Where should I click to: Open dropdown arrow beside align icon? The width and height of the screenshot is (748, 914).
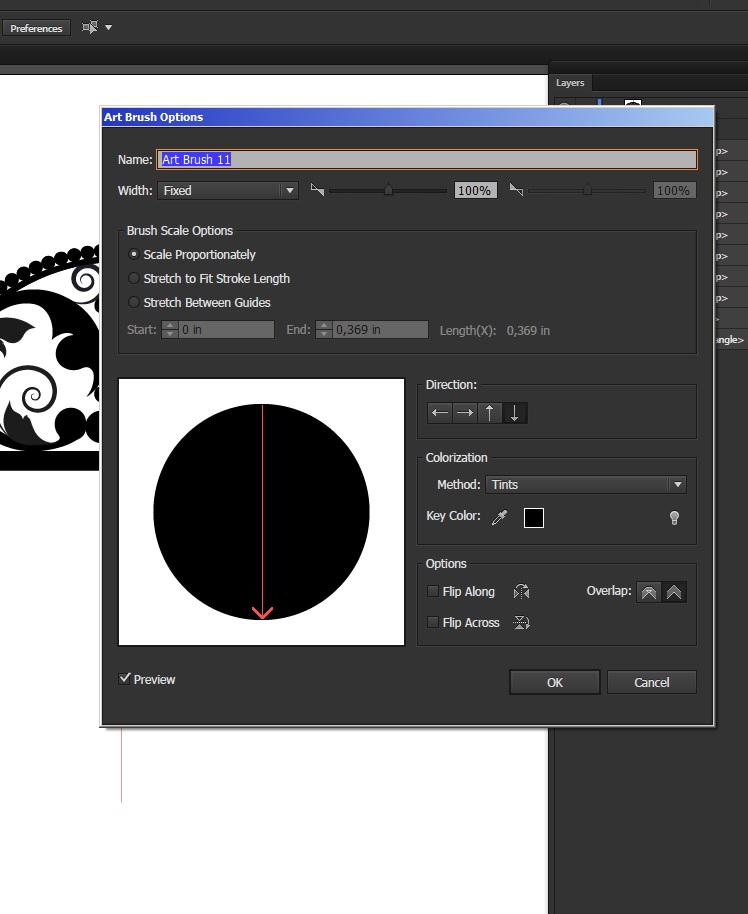pos(108,27)
